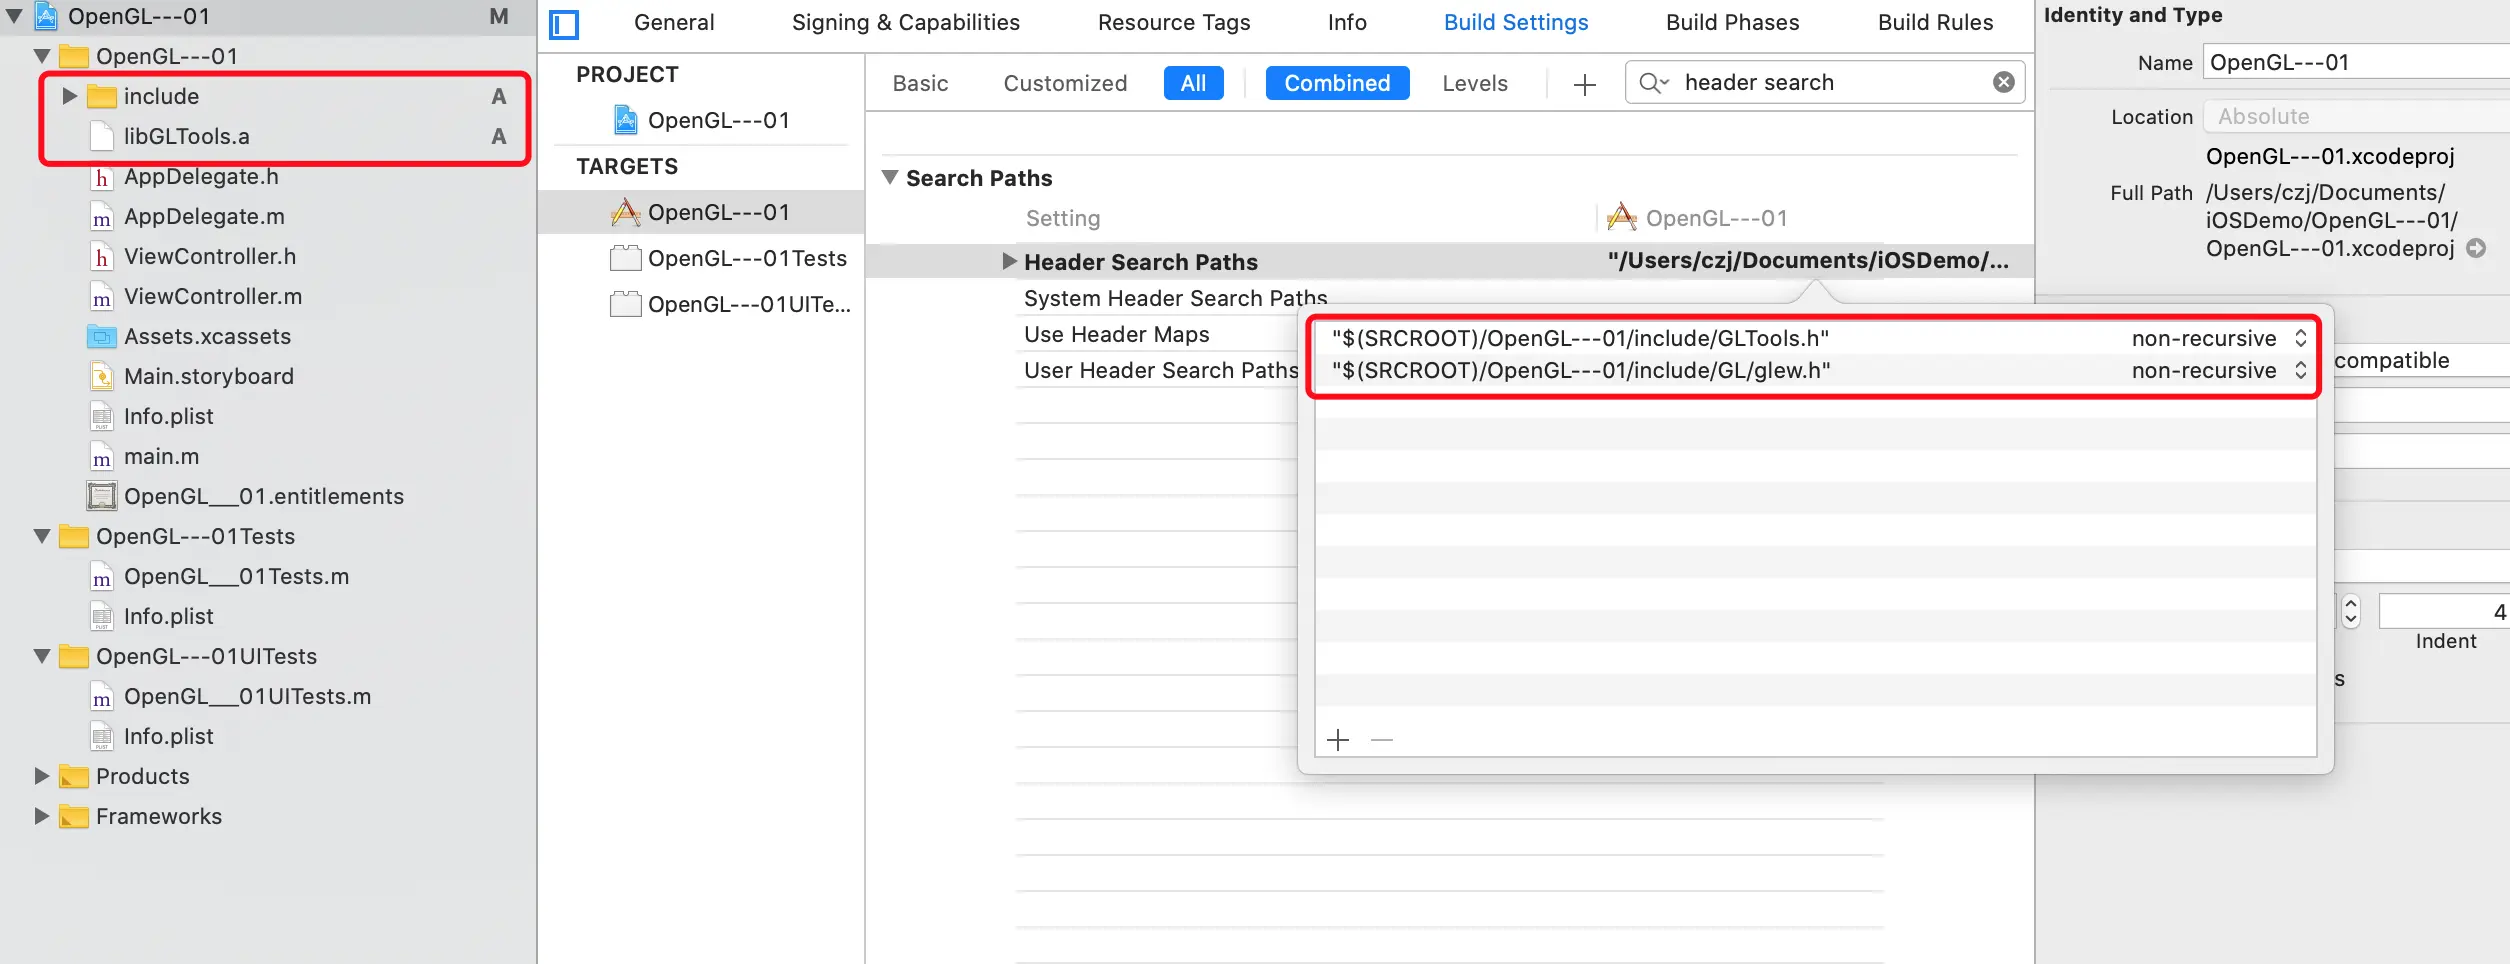This screenshot has width=2510, height=964.
Task: Click the main.m source file icon
Action: pyautogui.click(x=101, y=457)
